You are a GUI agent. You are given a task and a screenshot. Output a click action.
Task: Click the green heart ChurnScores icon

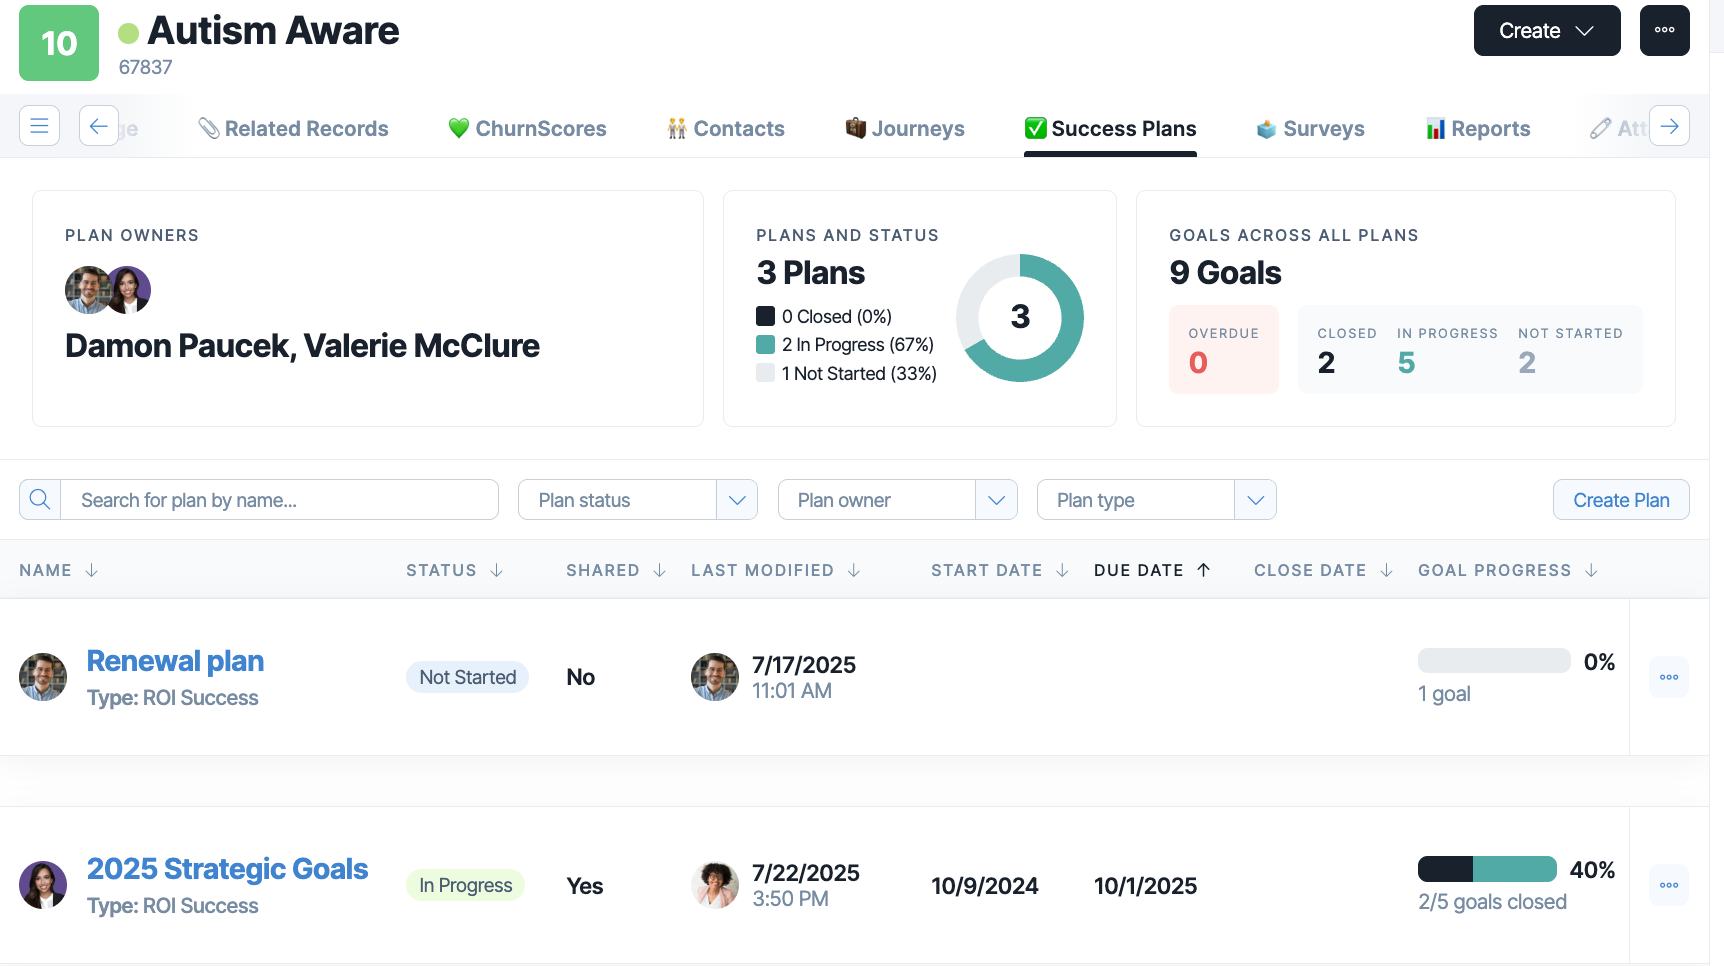pyautogui.click(x=458, y=128)
